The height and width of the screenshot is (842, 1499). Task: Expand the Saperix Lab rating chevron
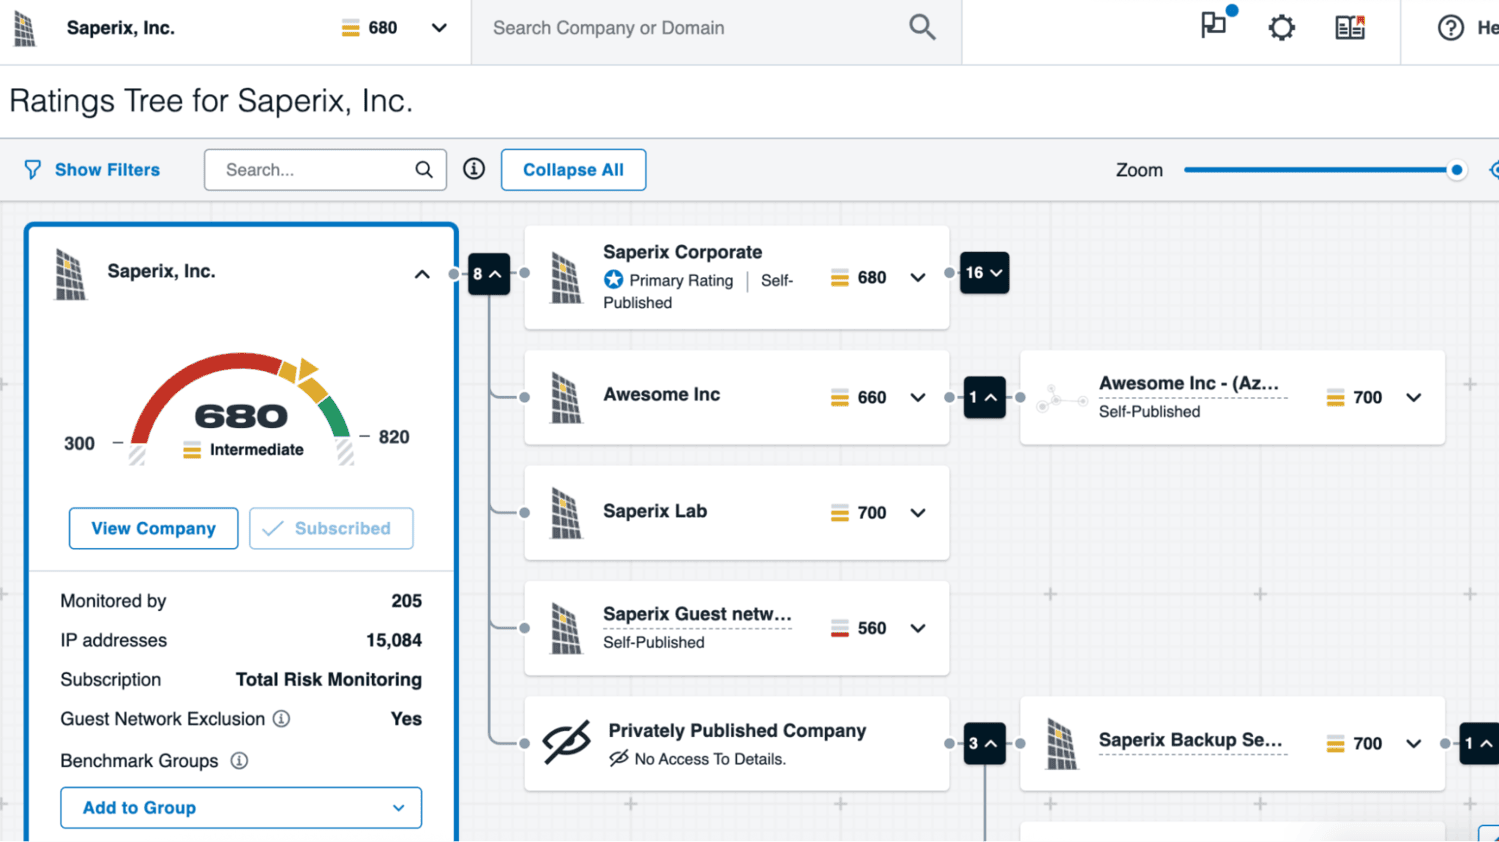point(918,513)
